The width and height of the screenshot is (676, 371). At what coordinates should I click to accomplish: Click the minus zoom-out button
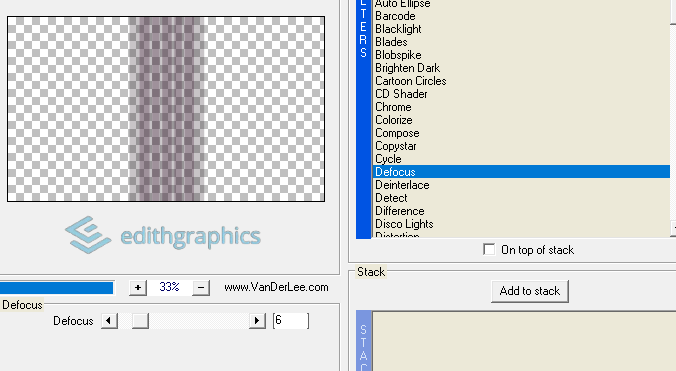(x=201, y=287)
